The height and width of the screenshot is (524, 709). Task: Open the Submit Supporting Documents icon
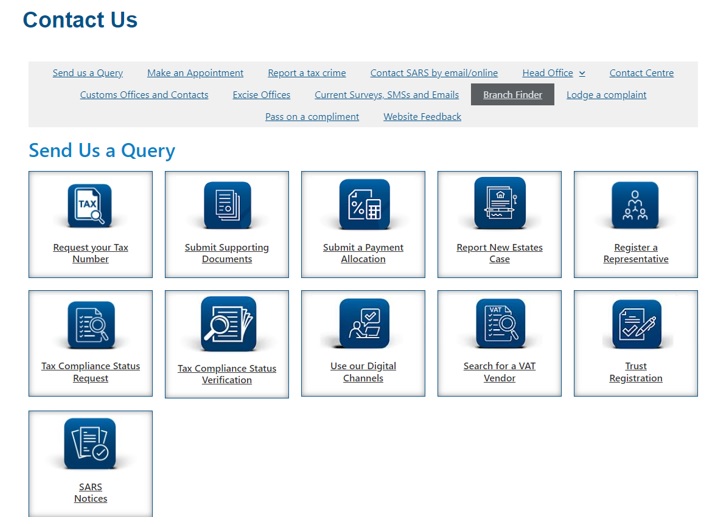(x=227, y=206)
